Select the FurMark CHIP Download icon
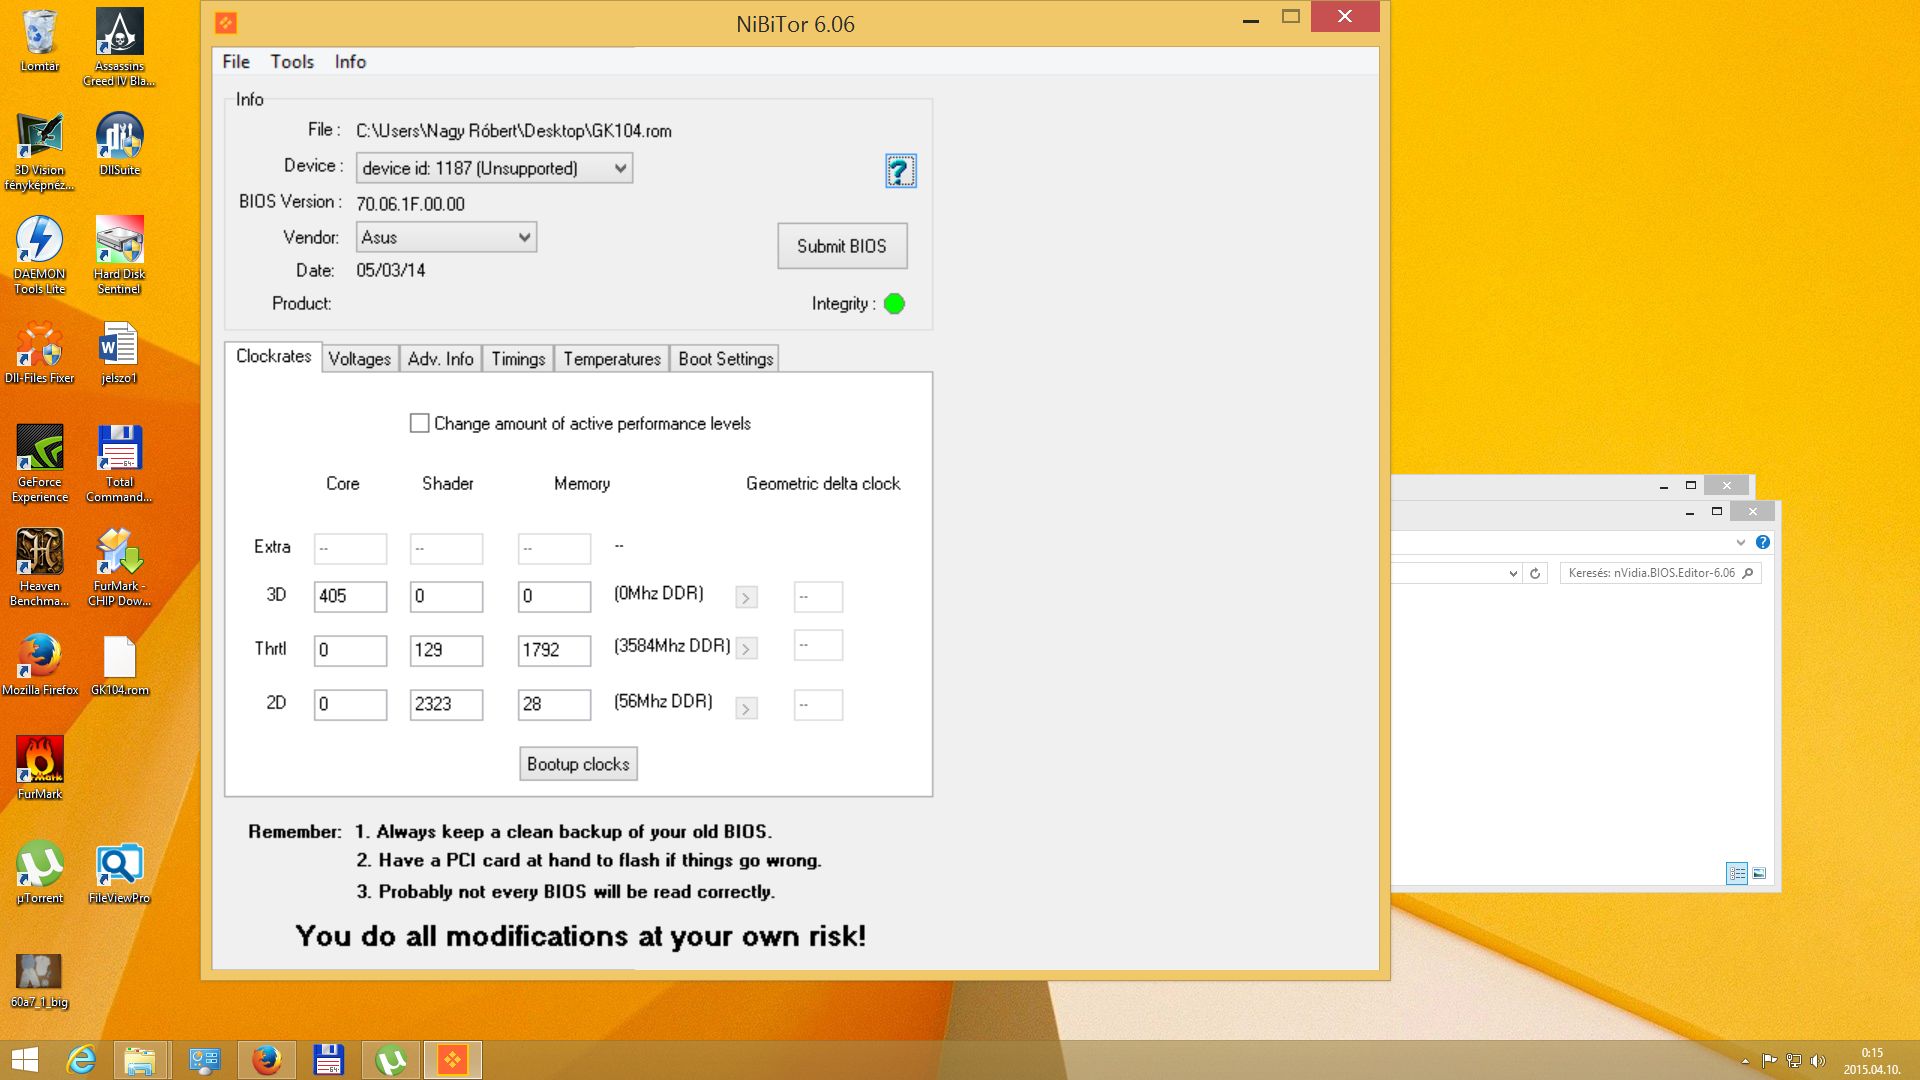1920x1080 pixels. pos(119,566)
